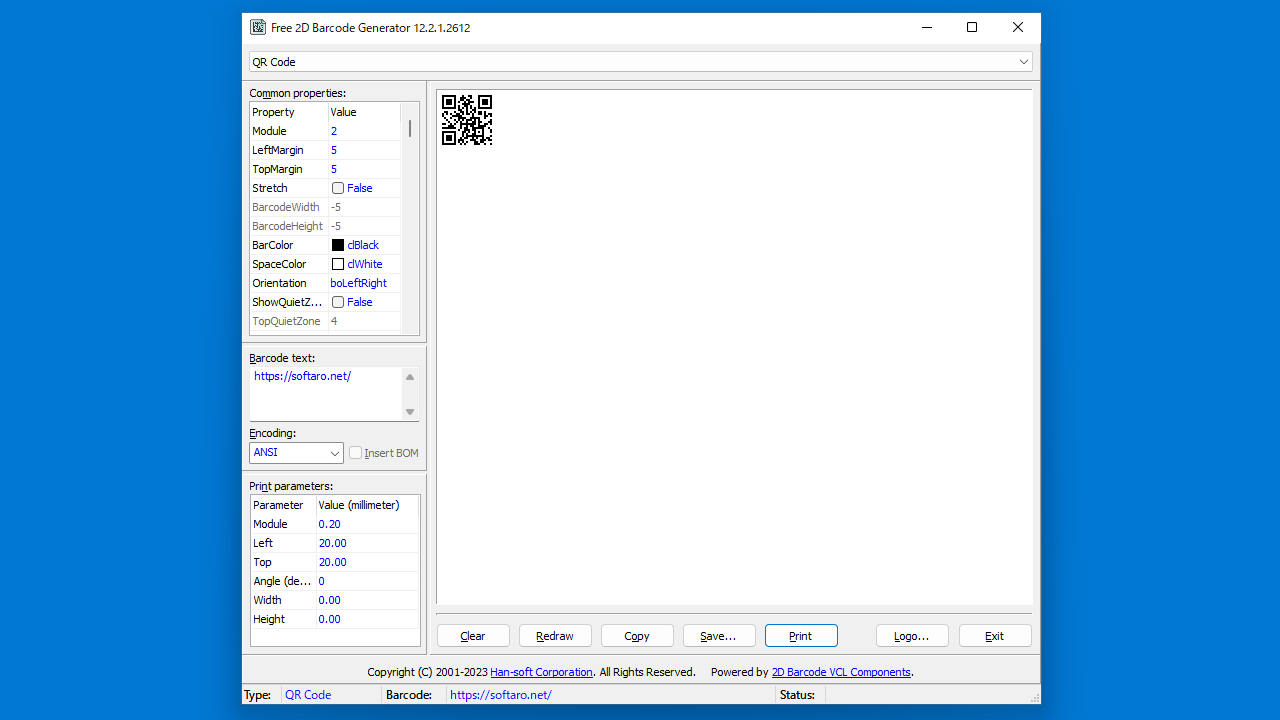
Task: Select the Module value 2 cell
Action: point(364,131)
